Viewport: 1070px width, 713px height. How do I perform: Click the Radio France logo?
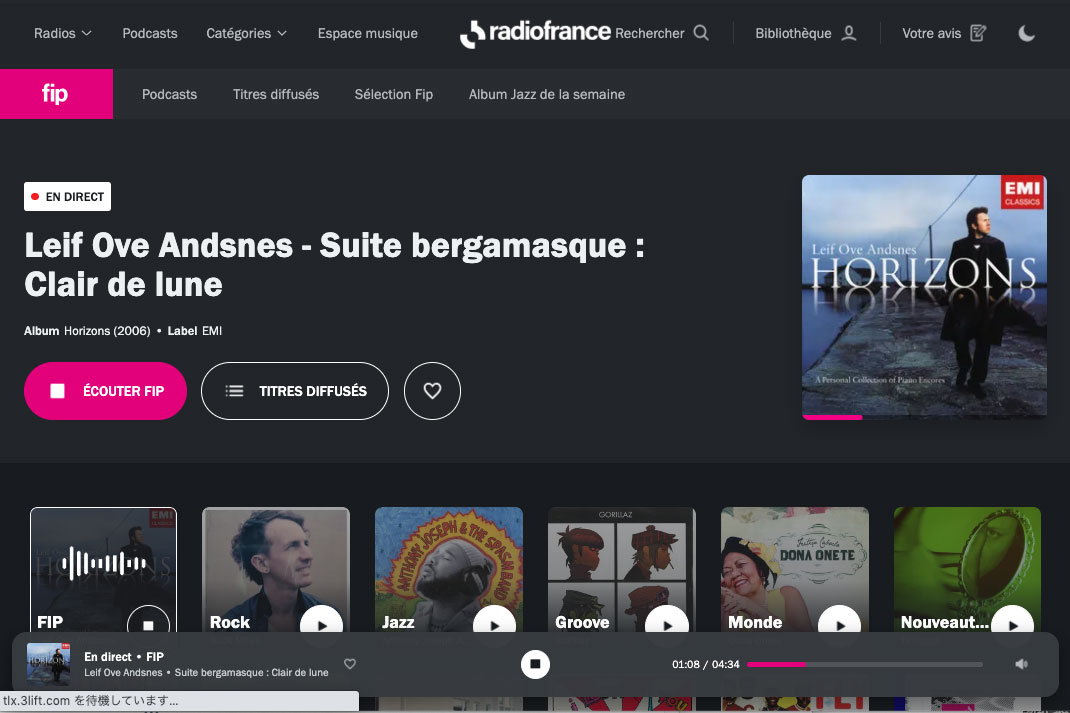[x=535, y=33]
